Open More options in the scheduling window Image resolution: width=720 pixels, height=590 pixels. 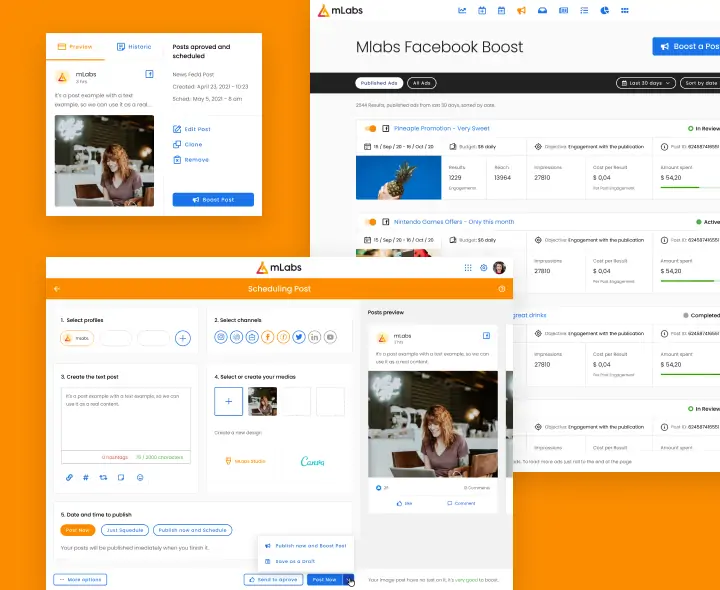pos(80,579)
